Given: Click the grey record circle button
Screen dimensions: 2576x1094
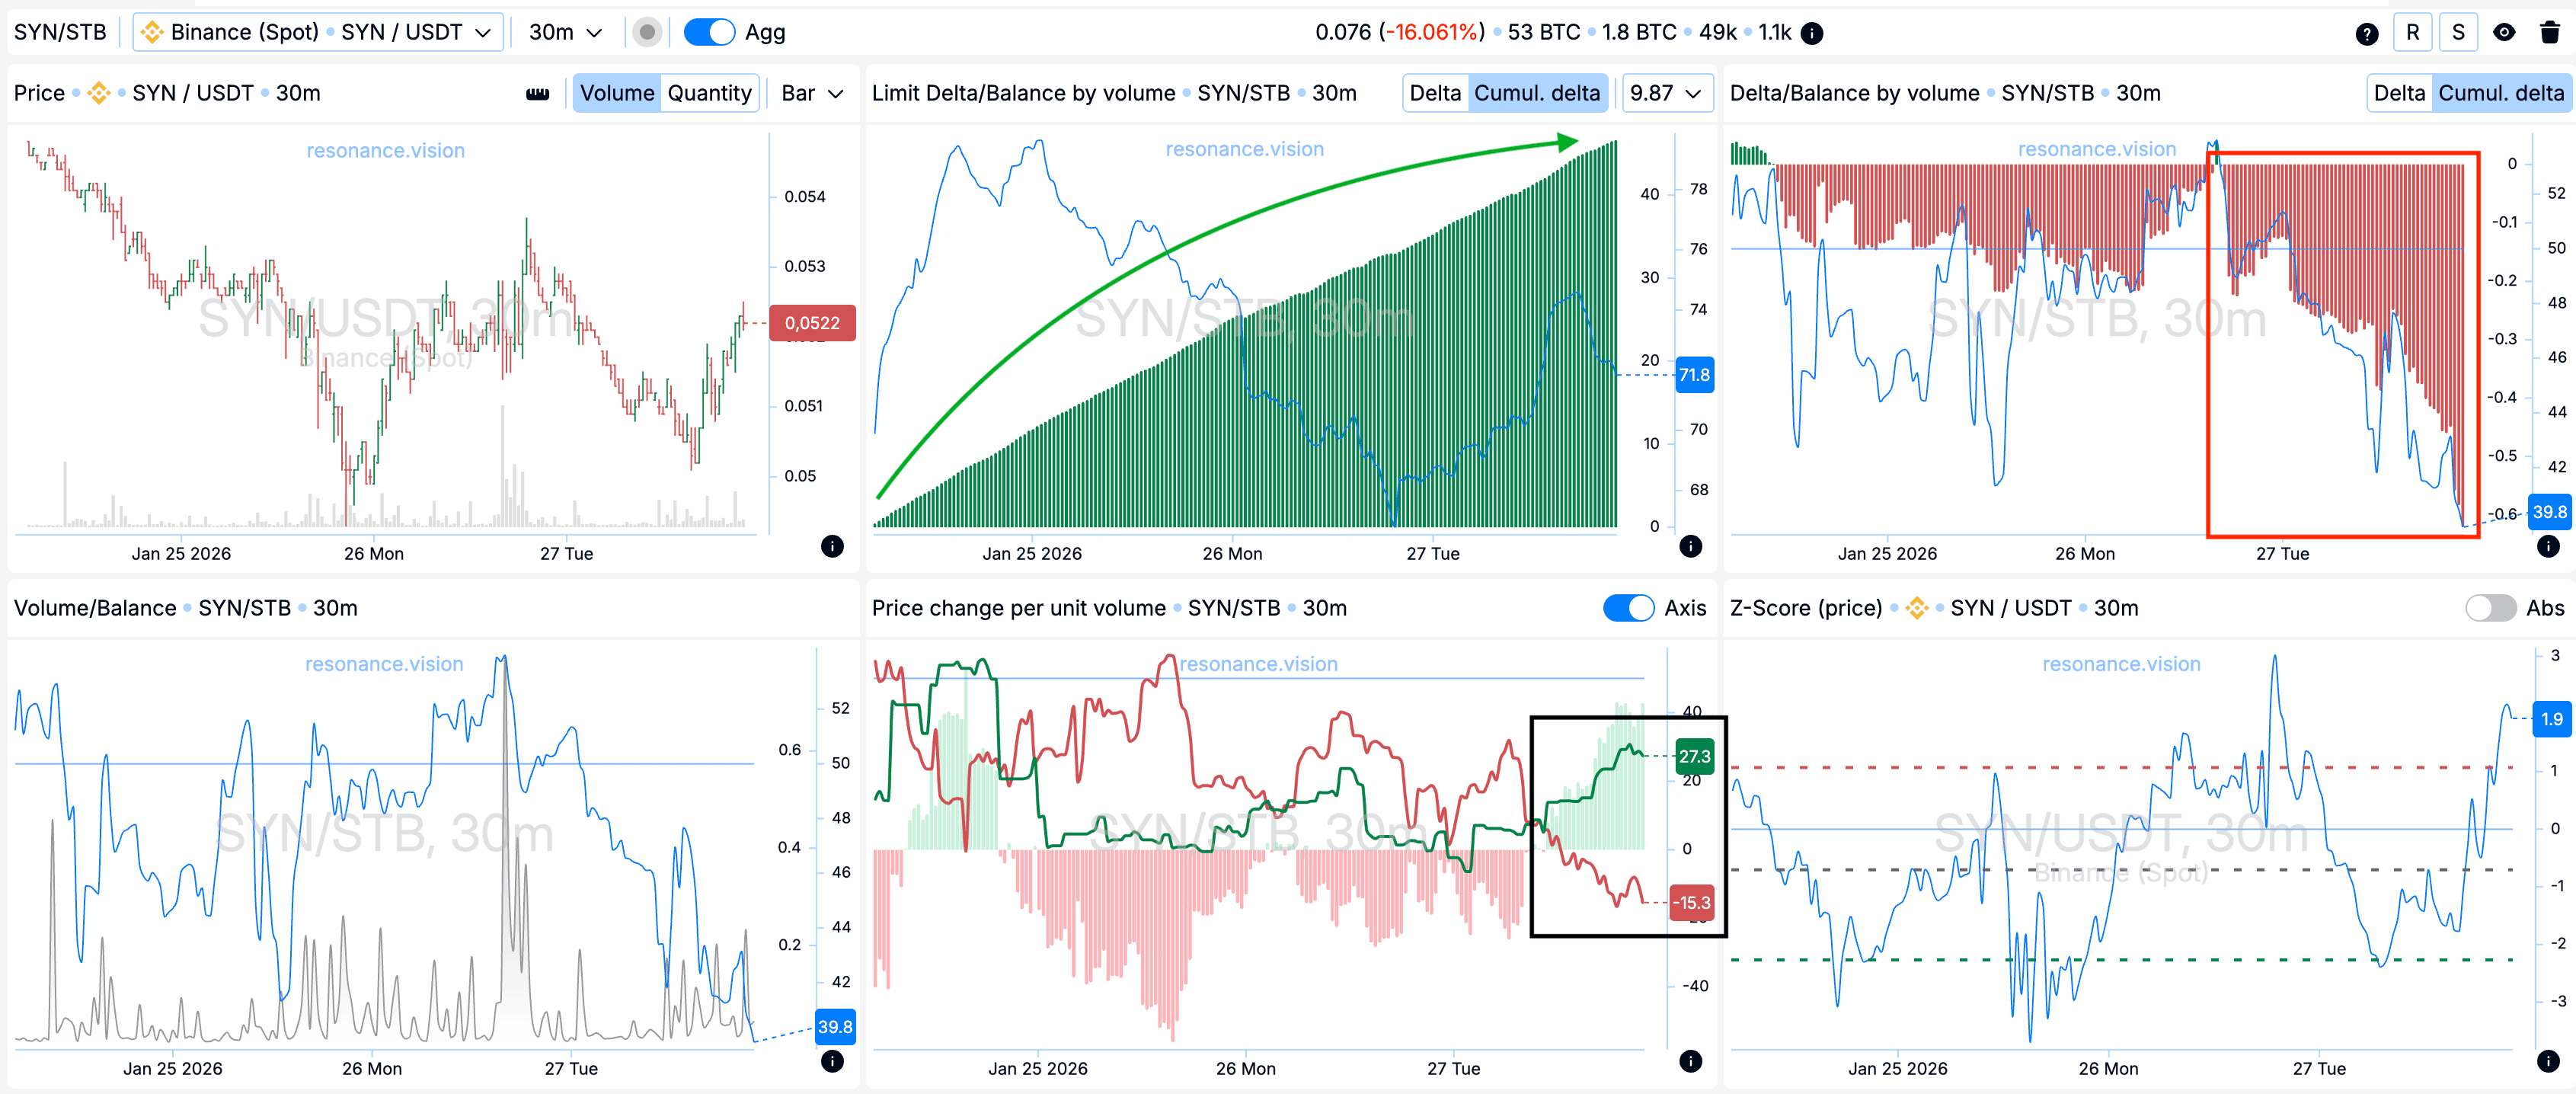Looking at the screenshot, I should [x=647, y=33].
